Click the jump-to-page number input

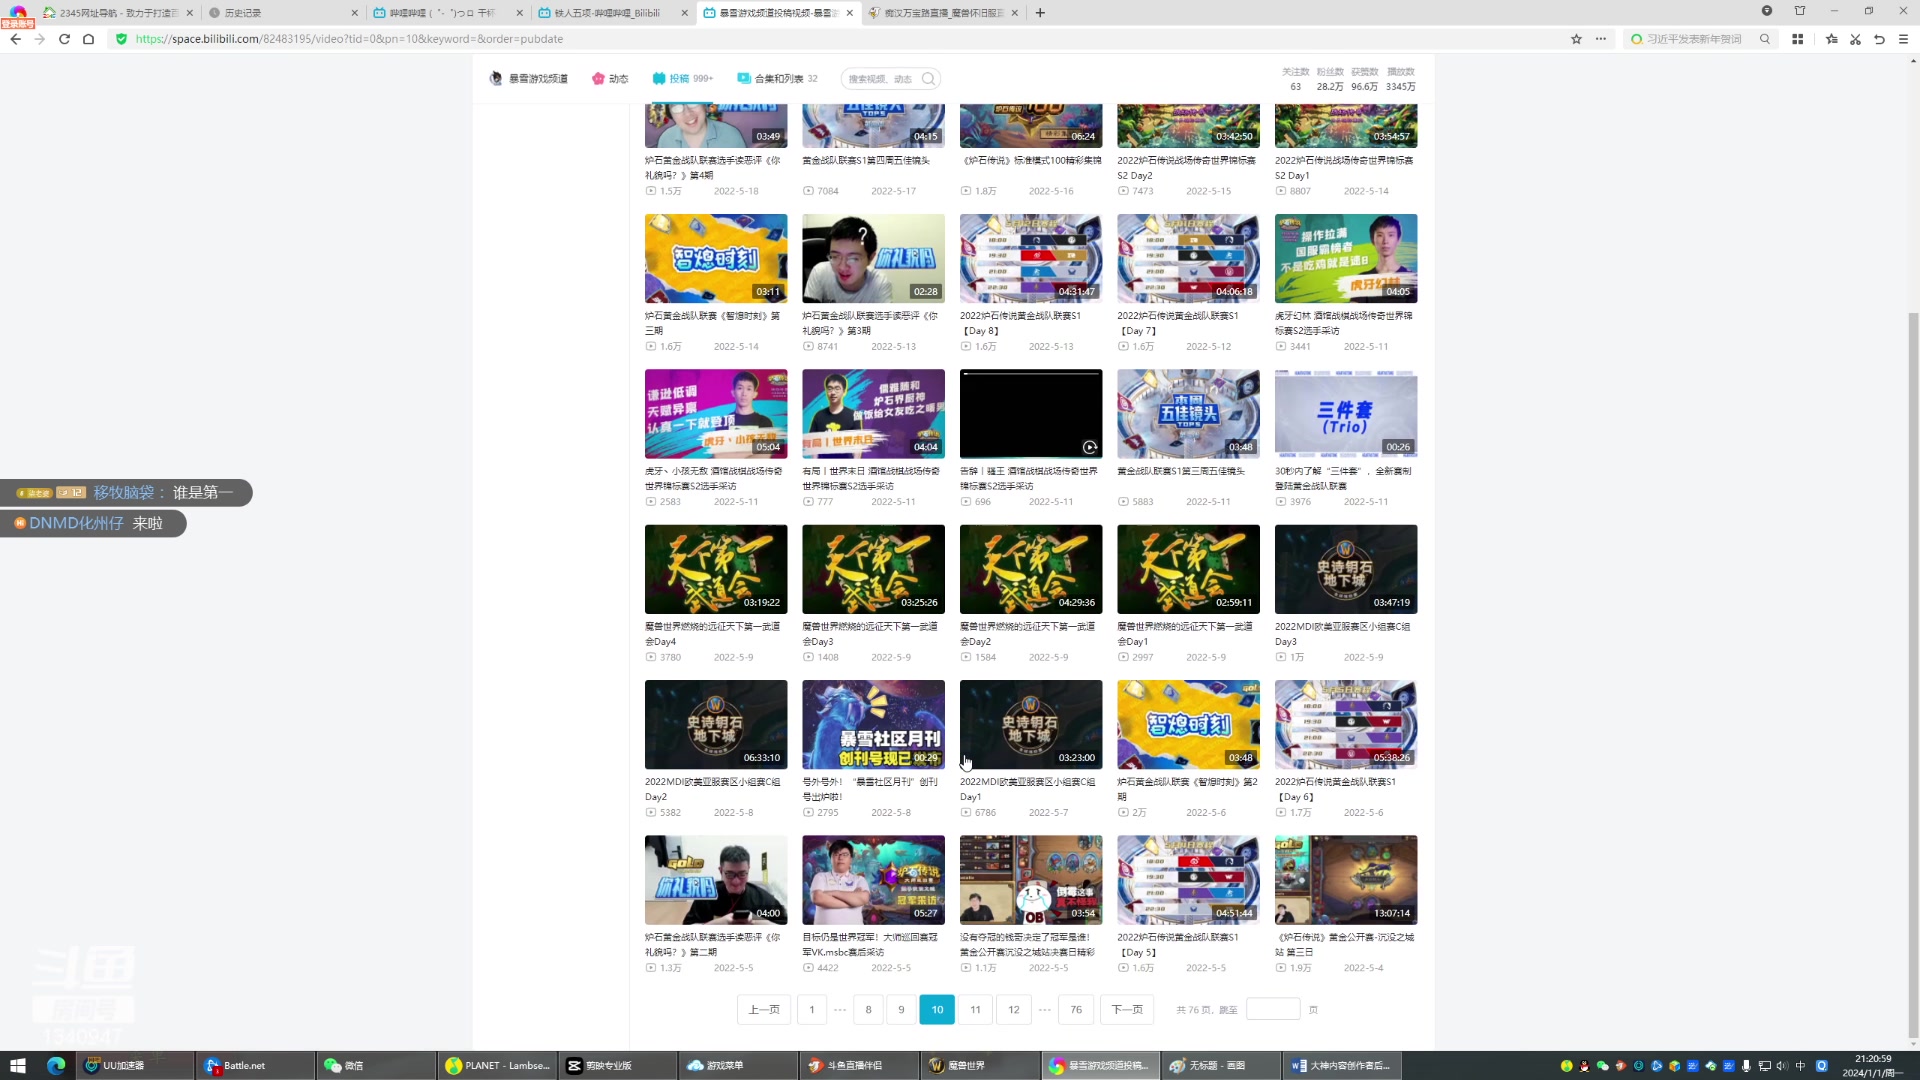[1273, 1009]
